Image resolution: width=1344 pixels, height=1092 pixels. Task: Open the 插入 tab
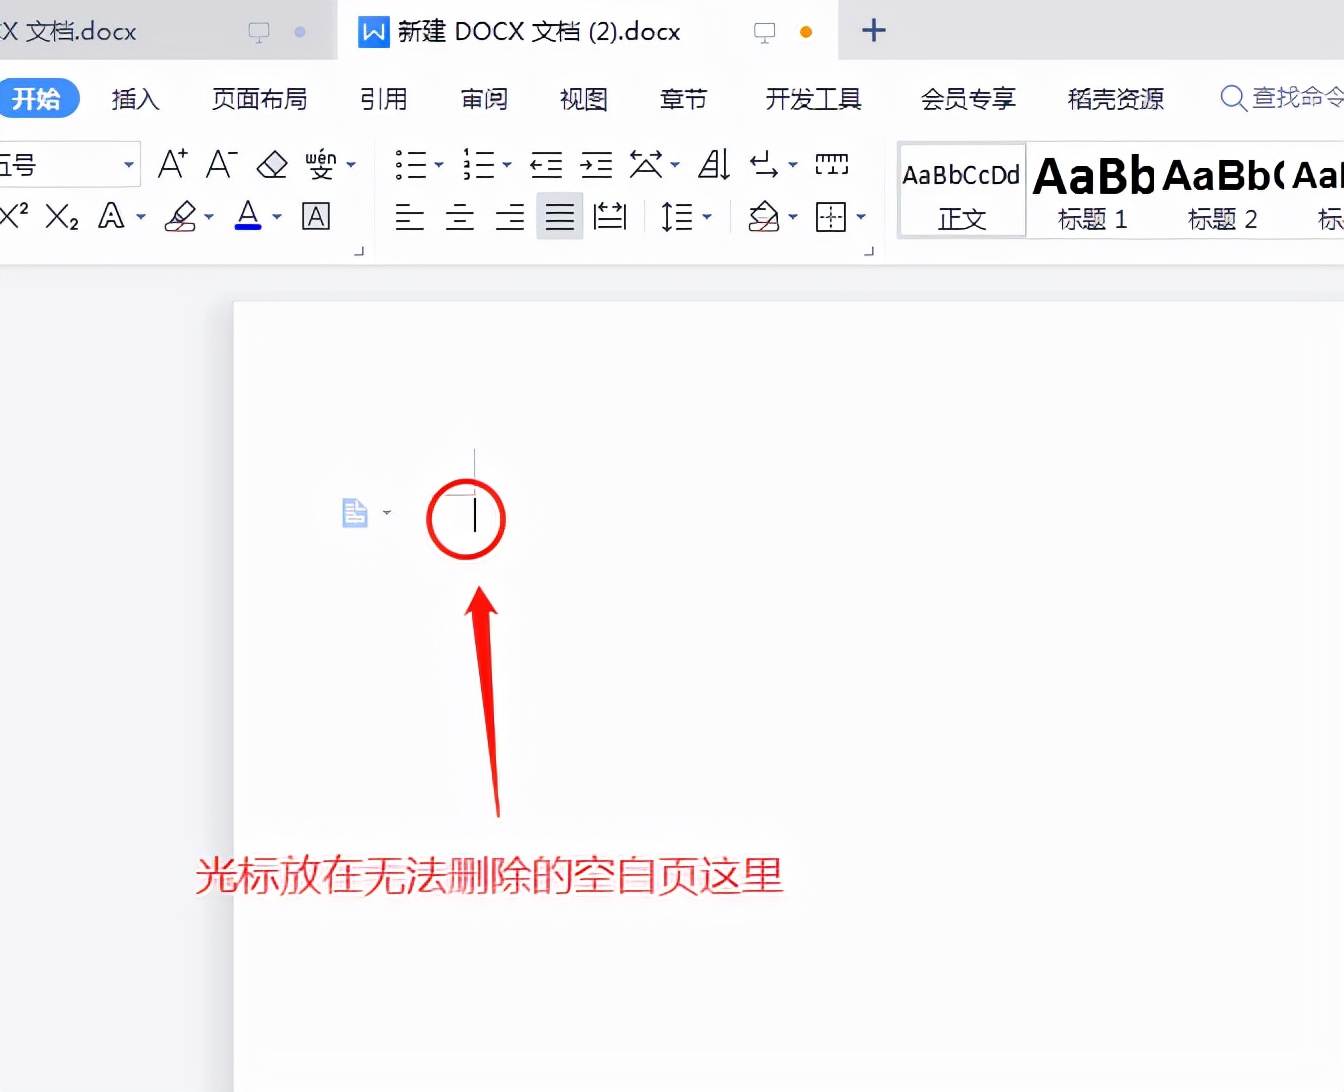point(135,99)
